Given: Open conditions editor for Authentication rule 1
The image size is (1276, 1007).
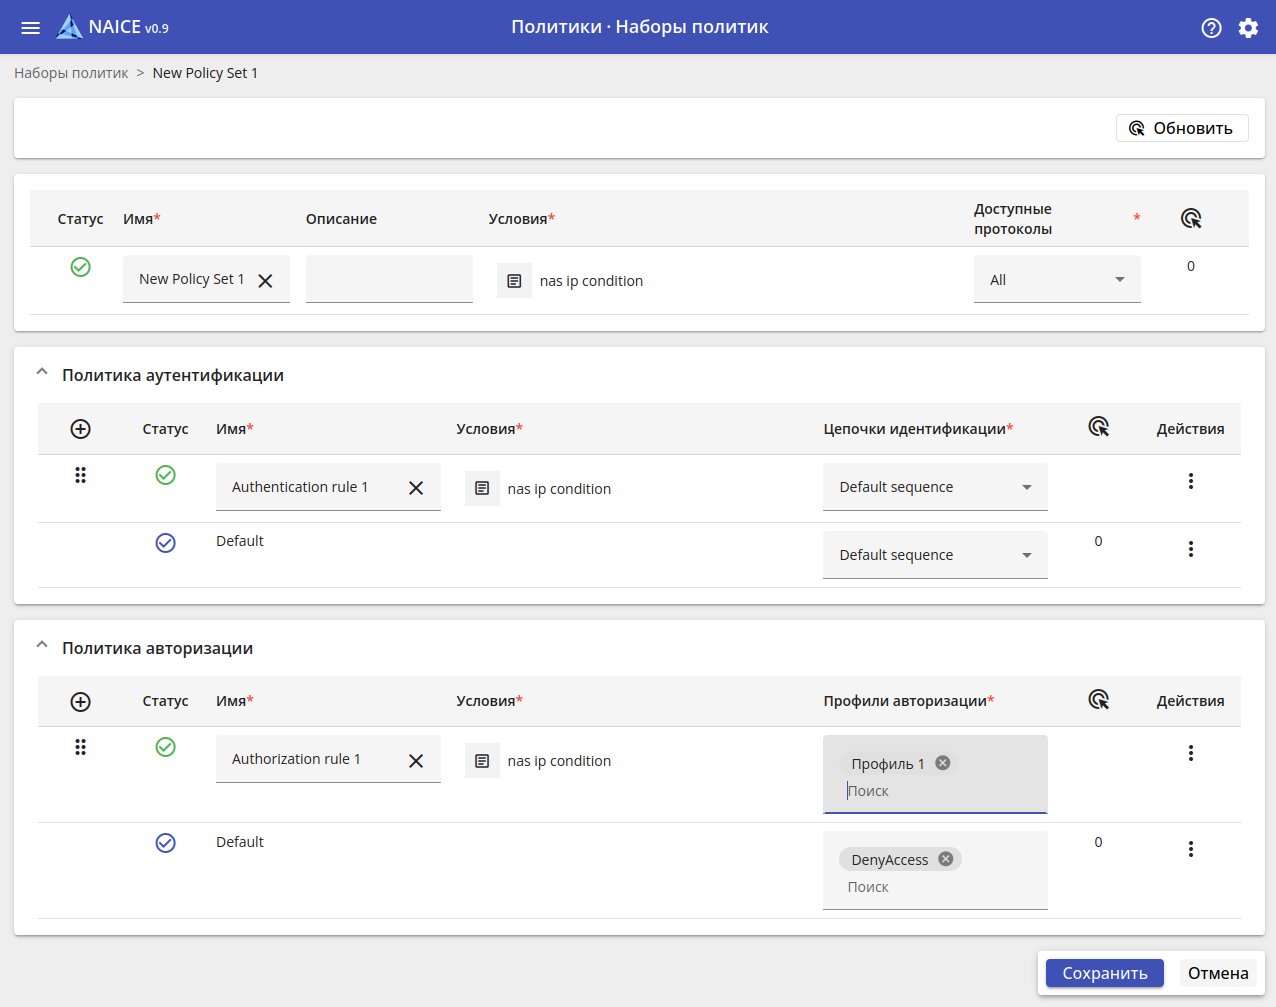Looking at the screenshot, I should point(482,488).
